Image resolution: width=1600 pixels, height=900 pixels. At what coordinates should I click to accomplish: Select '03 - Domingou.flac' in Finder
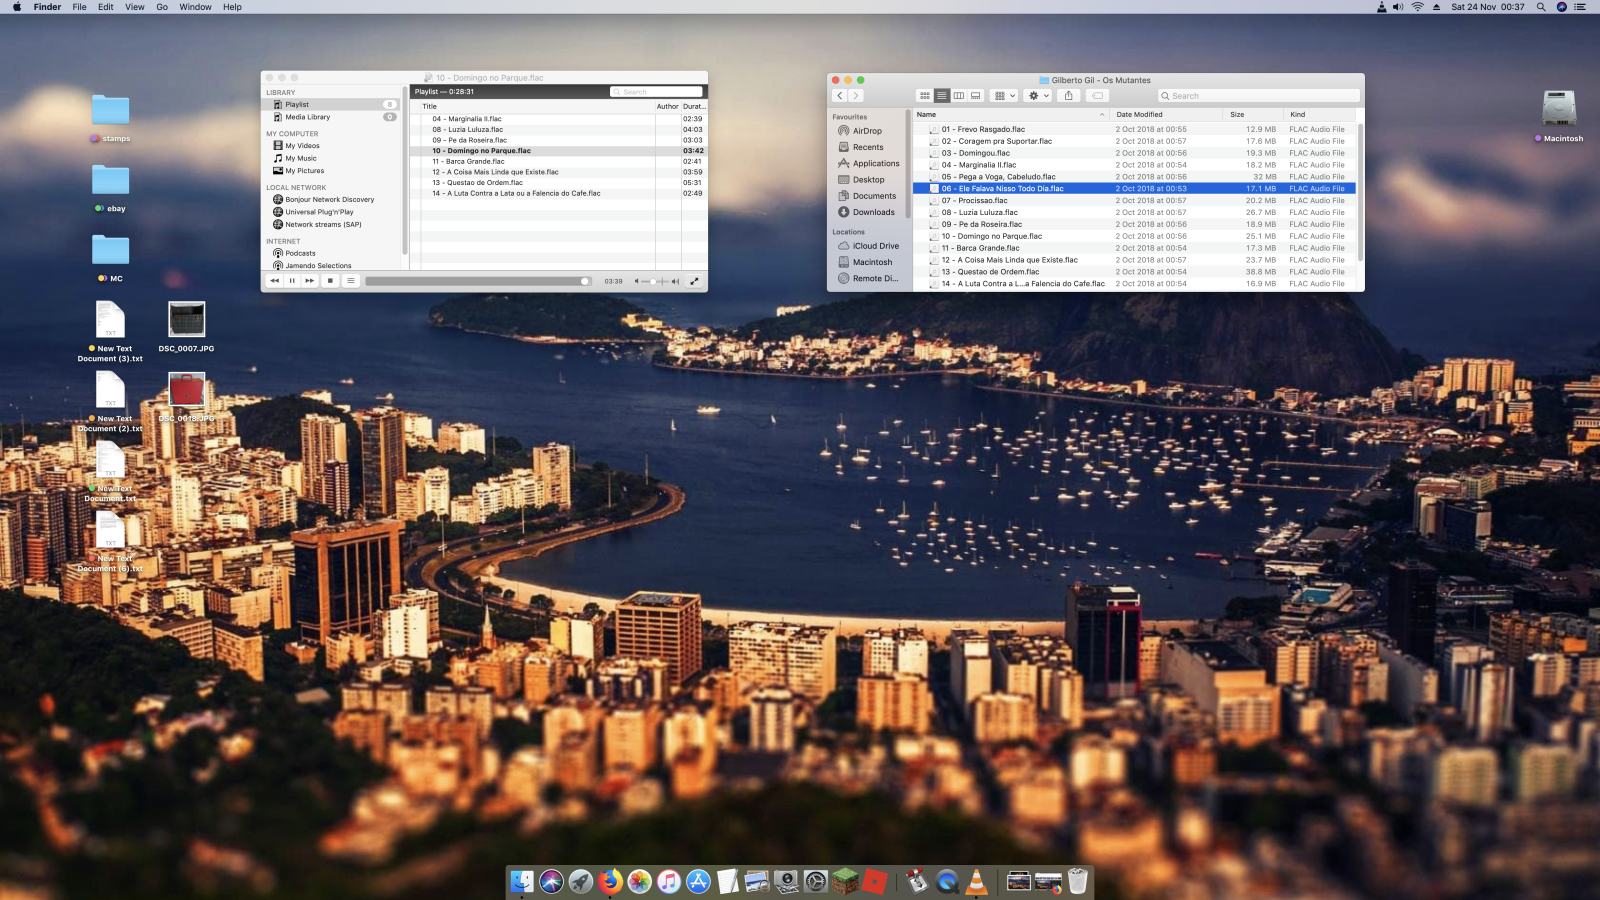1134,153
